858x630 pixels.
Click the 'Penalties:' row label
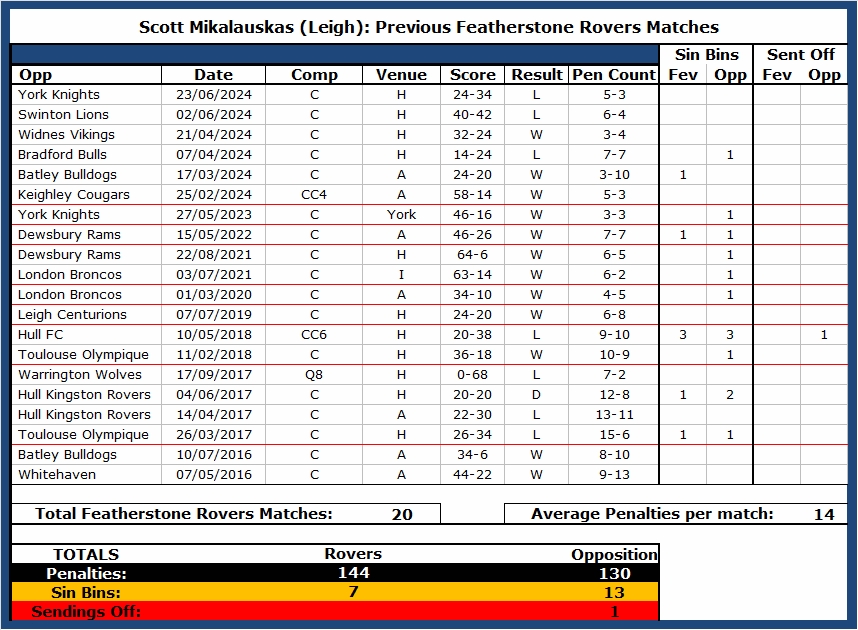tap(86, 574)
